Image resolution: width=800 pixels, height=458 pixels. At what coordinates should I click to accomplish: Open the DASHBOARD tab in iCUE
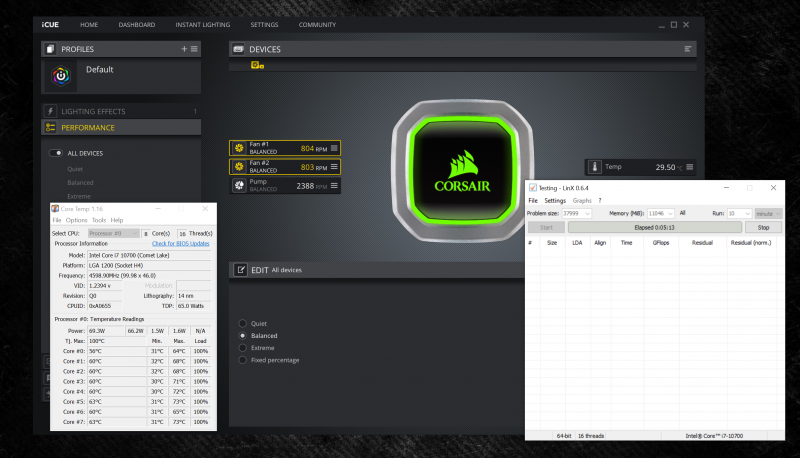click(x=136, y=24)
